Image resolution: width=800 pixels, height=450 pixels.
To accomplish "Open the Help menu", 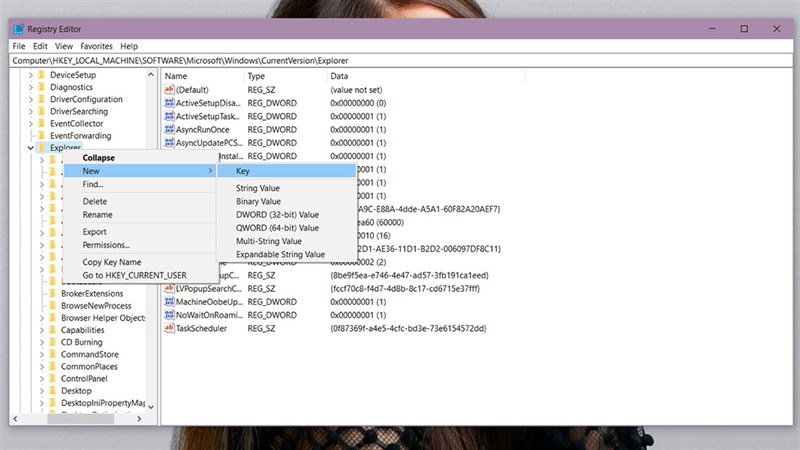I will 129,46.
